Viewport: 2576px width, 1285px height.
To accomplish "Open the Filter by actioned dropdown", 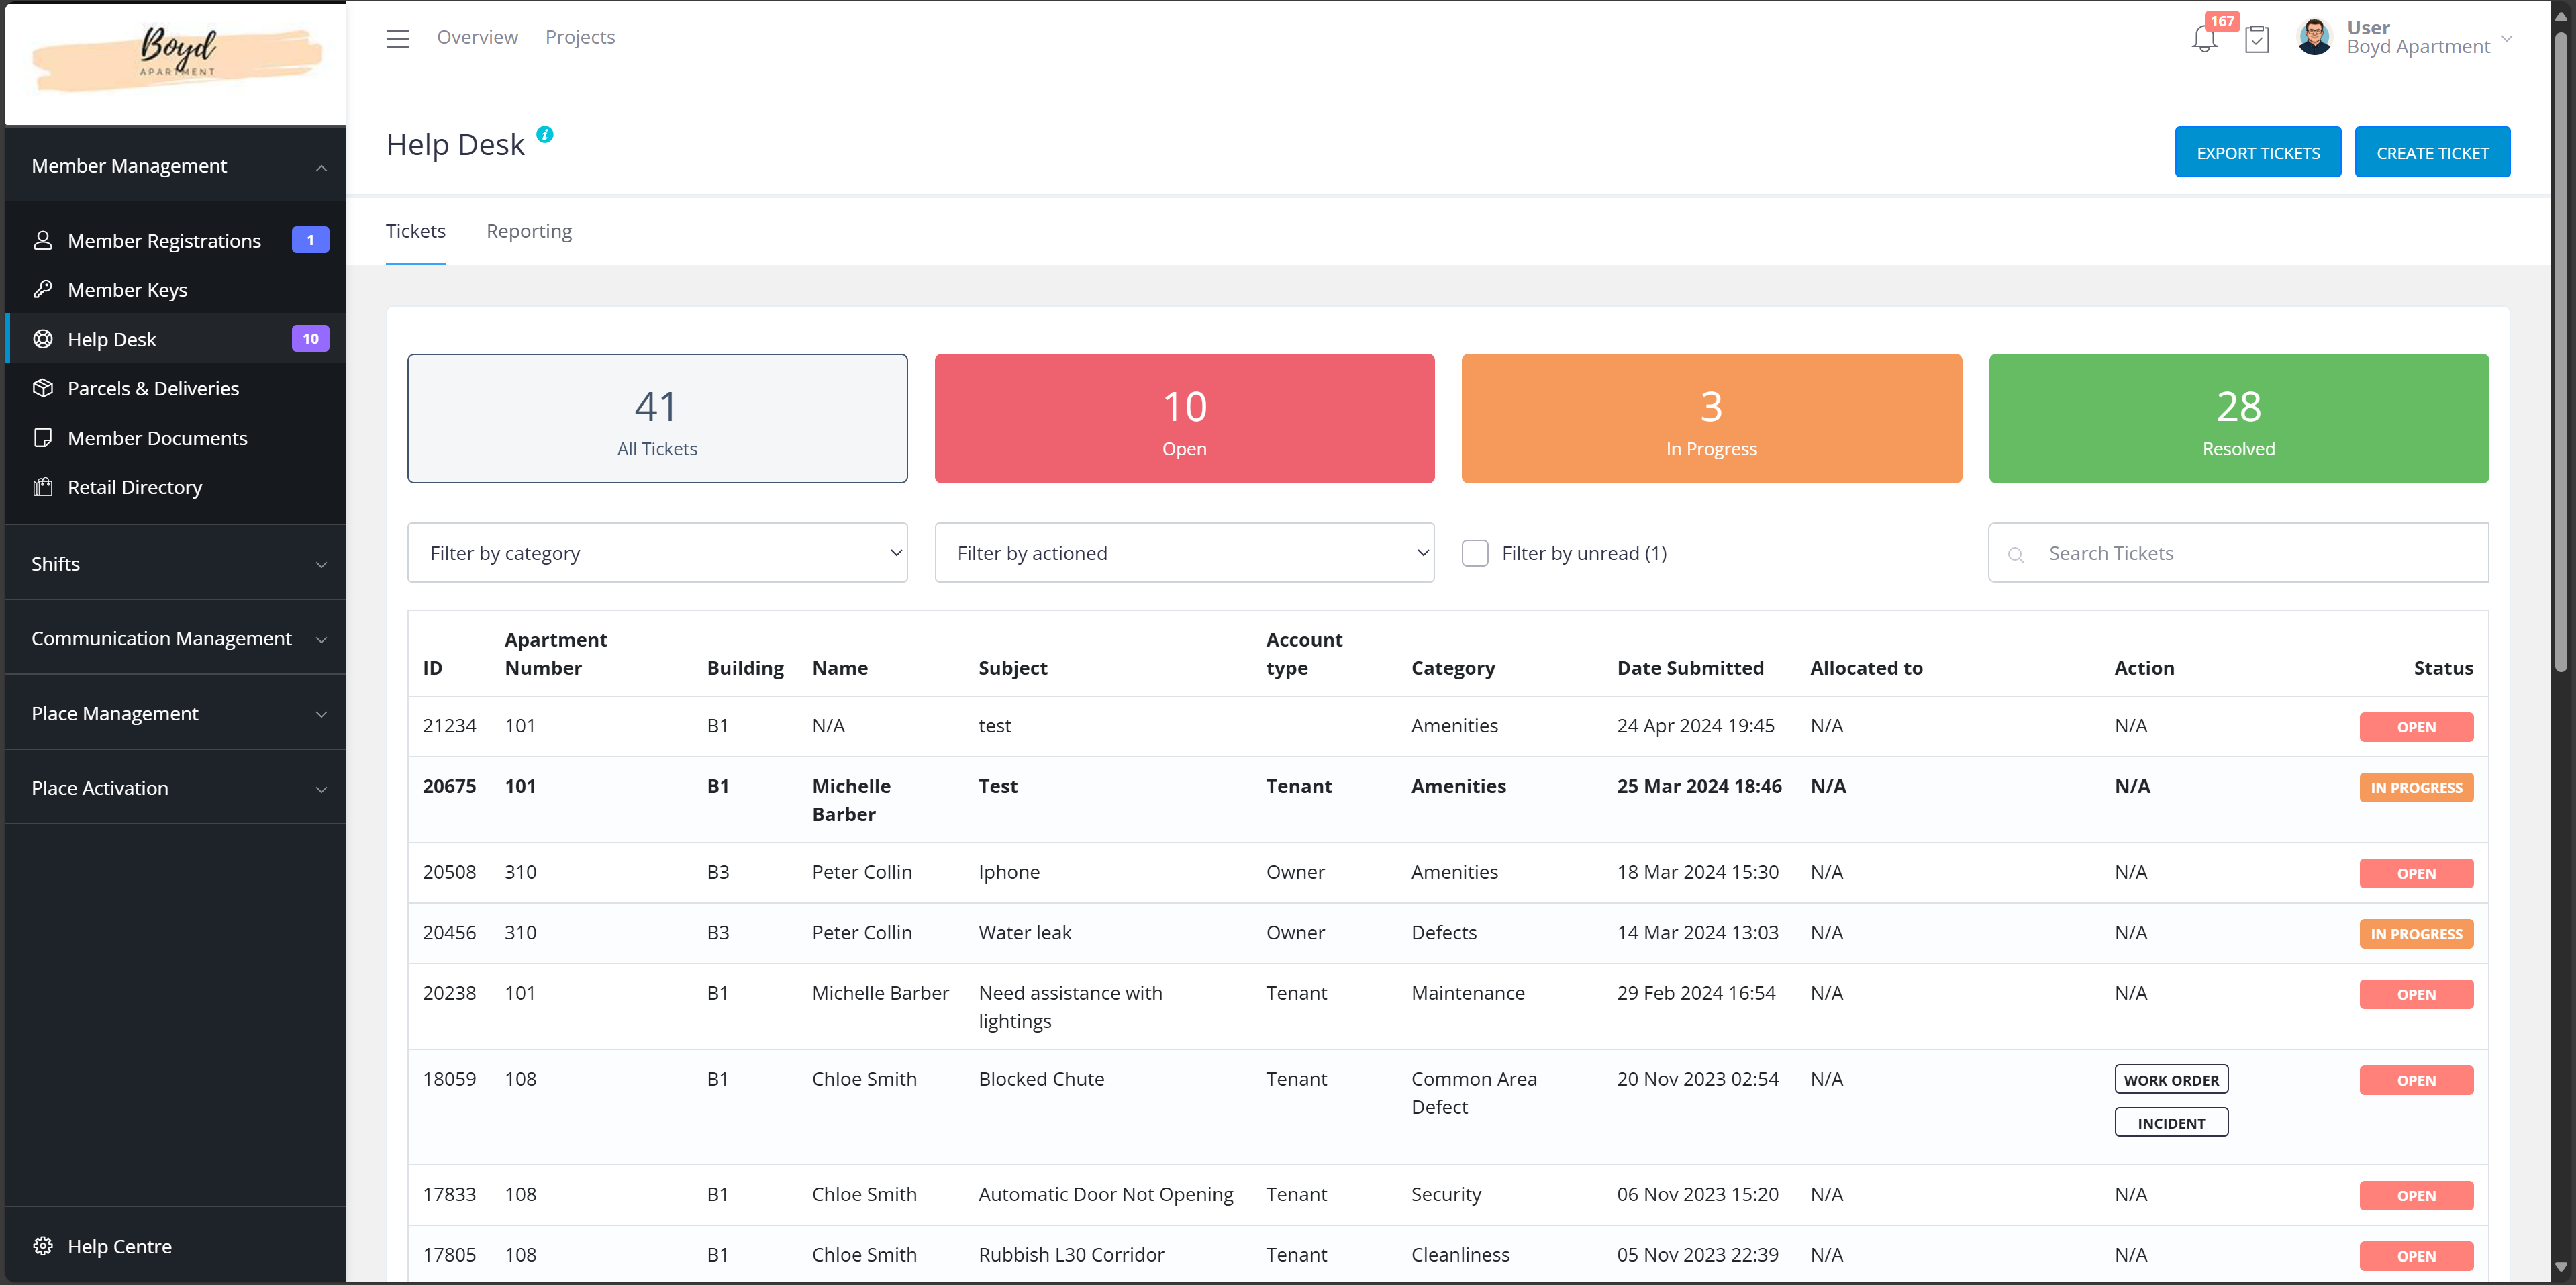I will tap(1184, 553).
